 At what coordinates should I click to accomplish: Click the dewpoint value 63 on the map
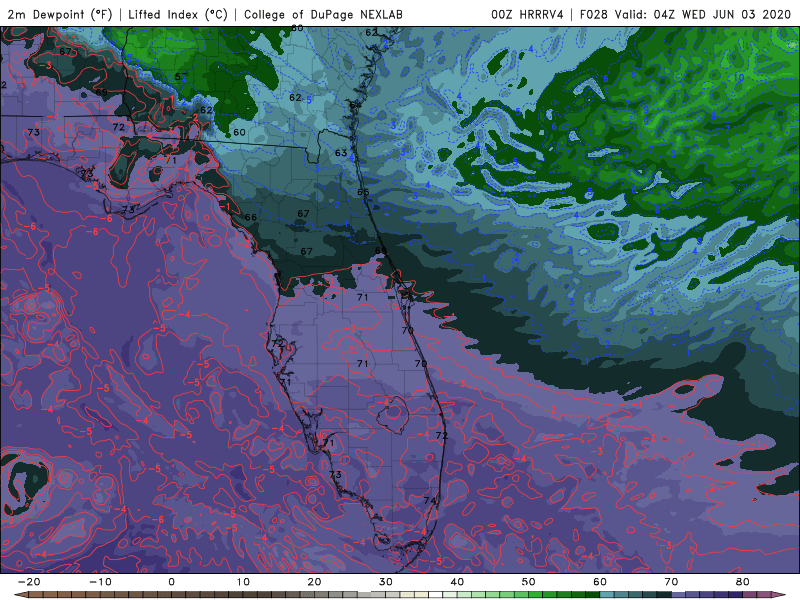[x=341, y=153]
